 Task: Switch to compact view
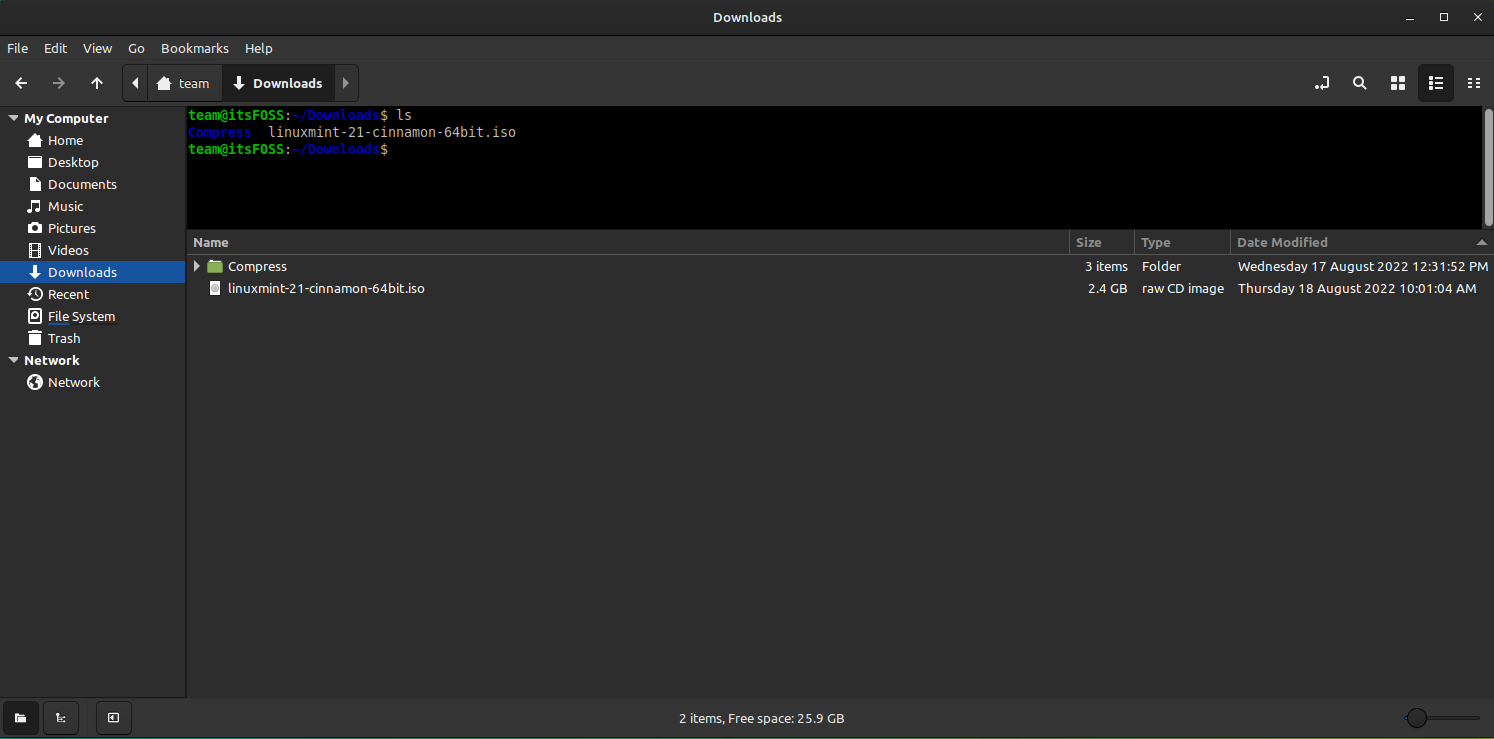[1473, 83]
